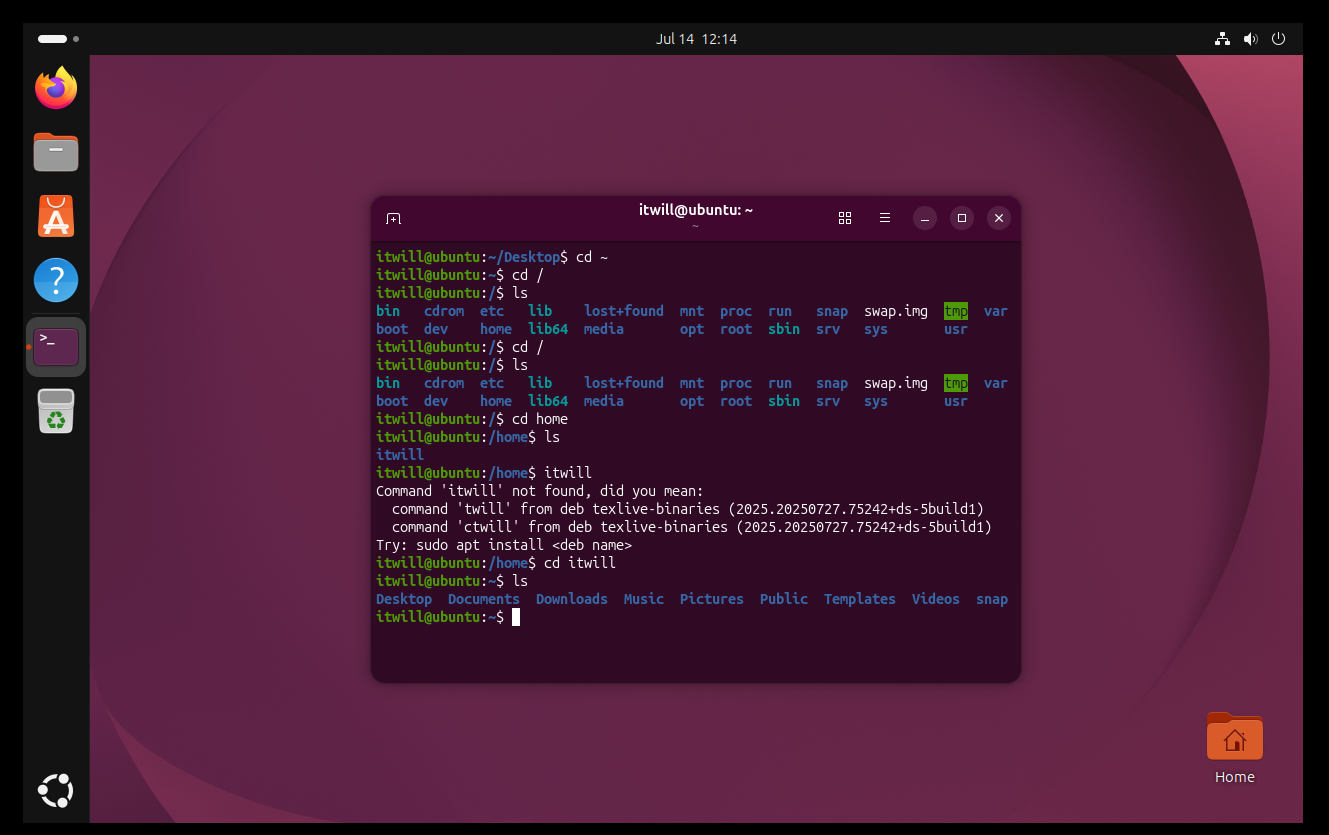Open the App Center dock icon
This screenshot has width=1329, height=835.
[x=56, y=216]
